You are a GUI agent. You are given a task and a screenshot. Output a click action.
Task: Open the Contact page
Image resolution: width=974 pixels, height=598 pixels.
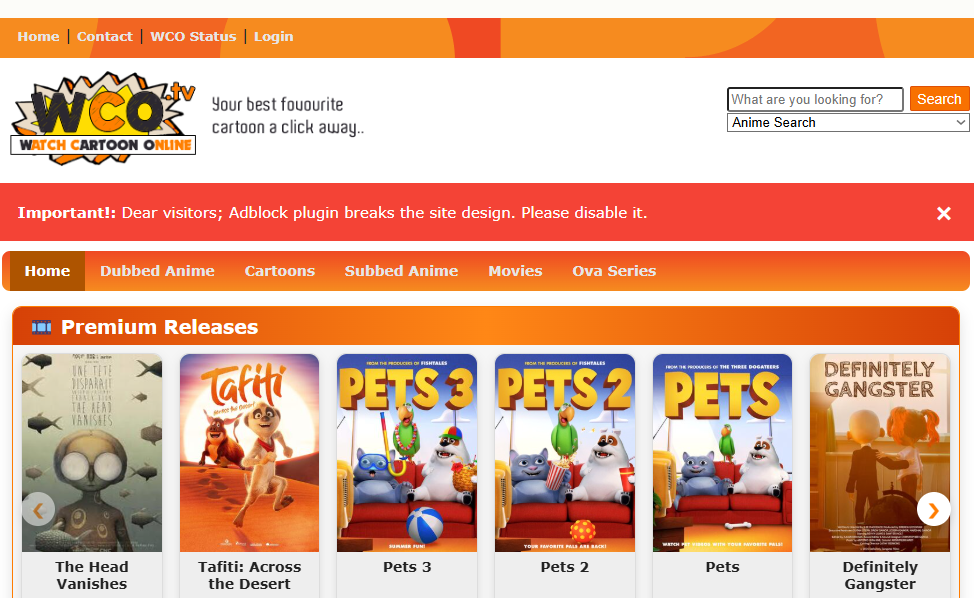click(x=104, y=36)
